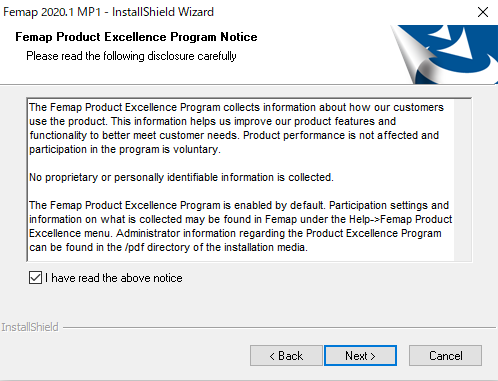Go to previous step with < Back
The height and width of the screenshot is (381, 498).
point(286,356)
